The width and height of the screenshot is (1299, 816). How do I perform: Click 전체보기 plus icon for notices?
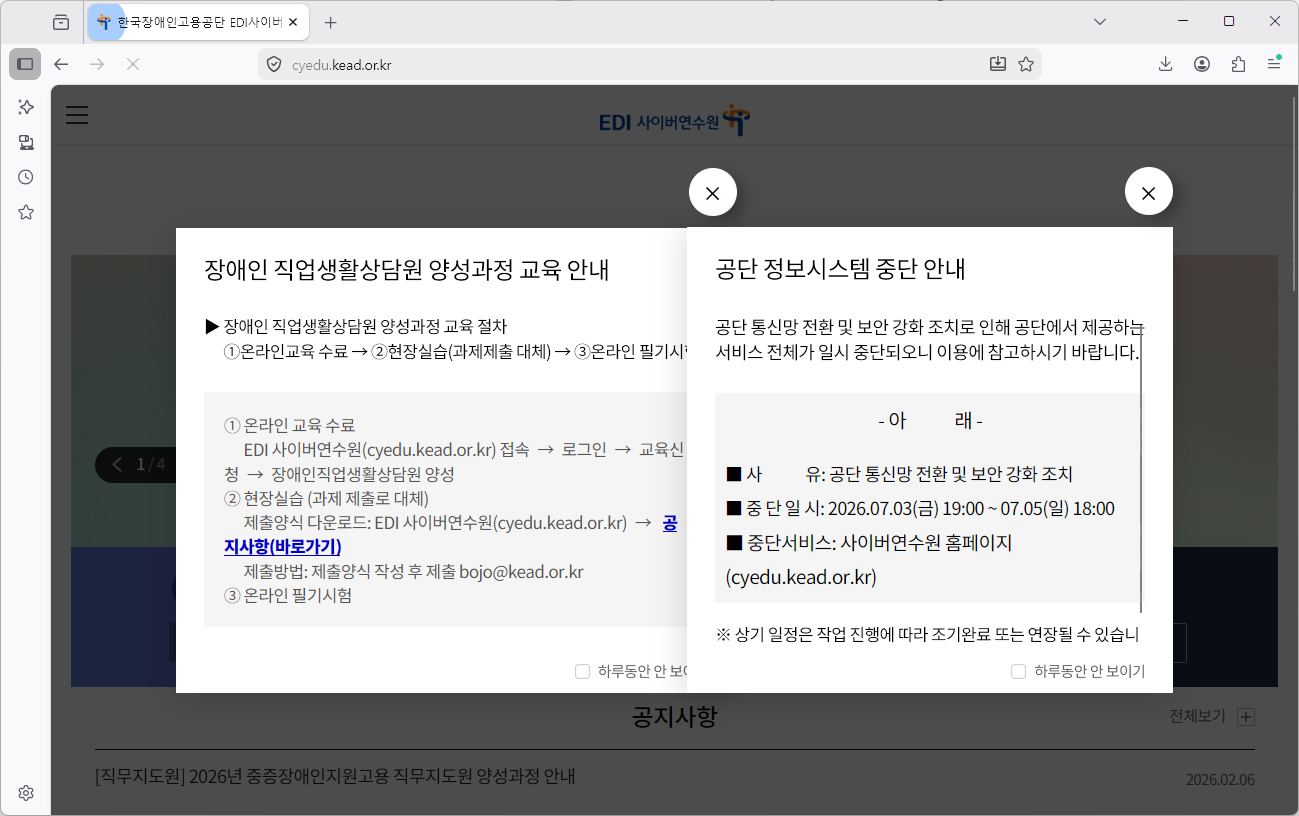(1246, 717)
